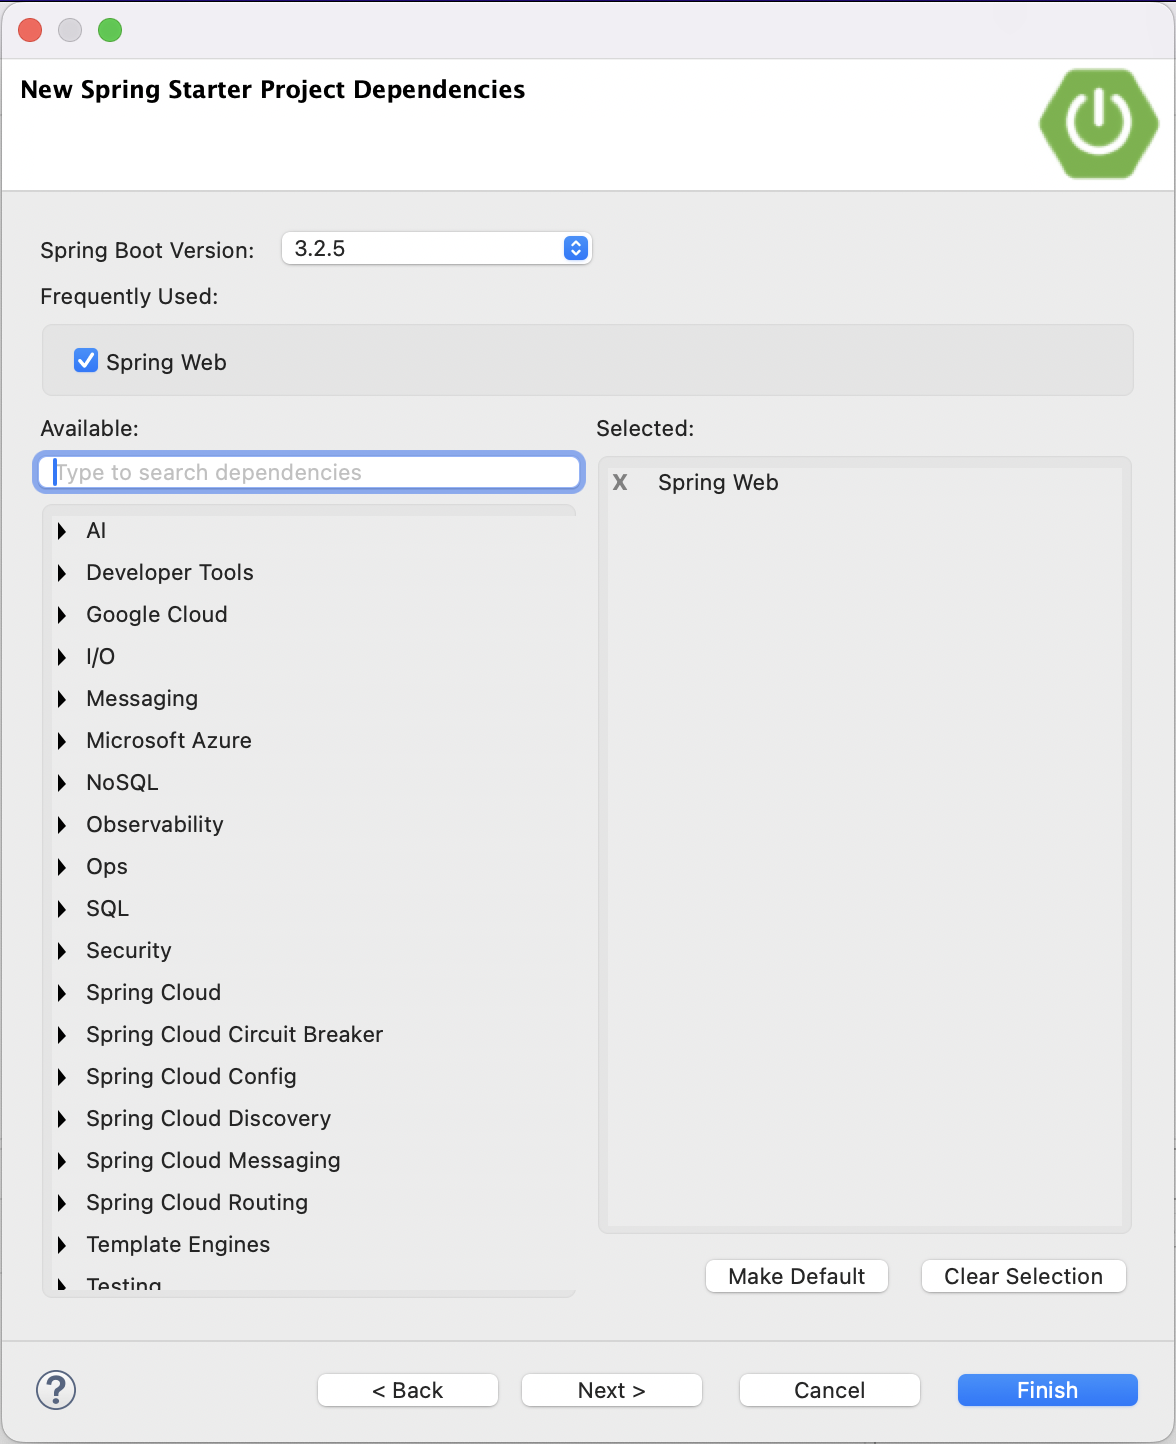Image resolution: width=1176 pixels, height=1444 pixels.
Task: Select the Spring Cloud label
Action: 154,993
